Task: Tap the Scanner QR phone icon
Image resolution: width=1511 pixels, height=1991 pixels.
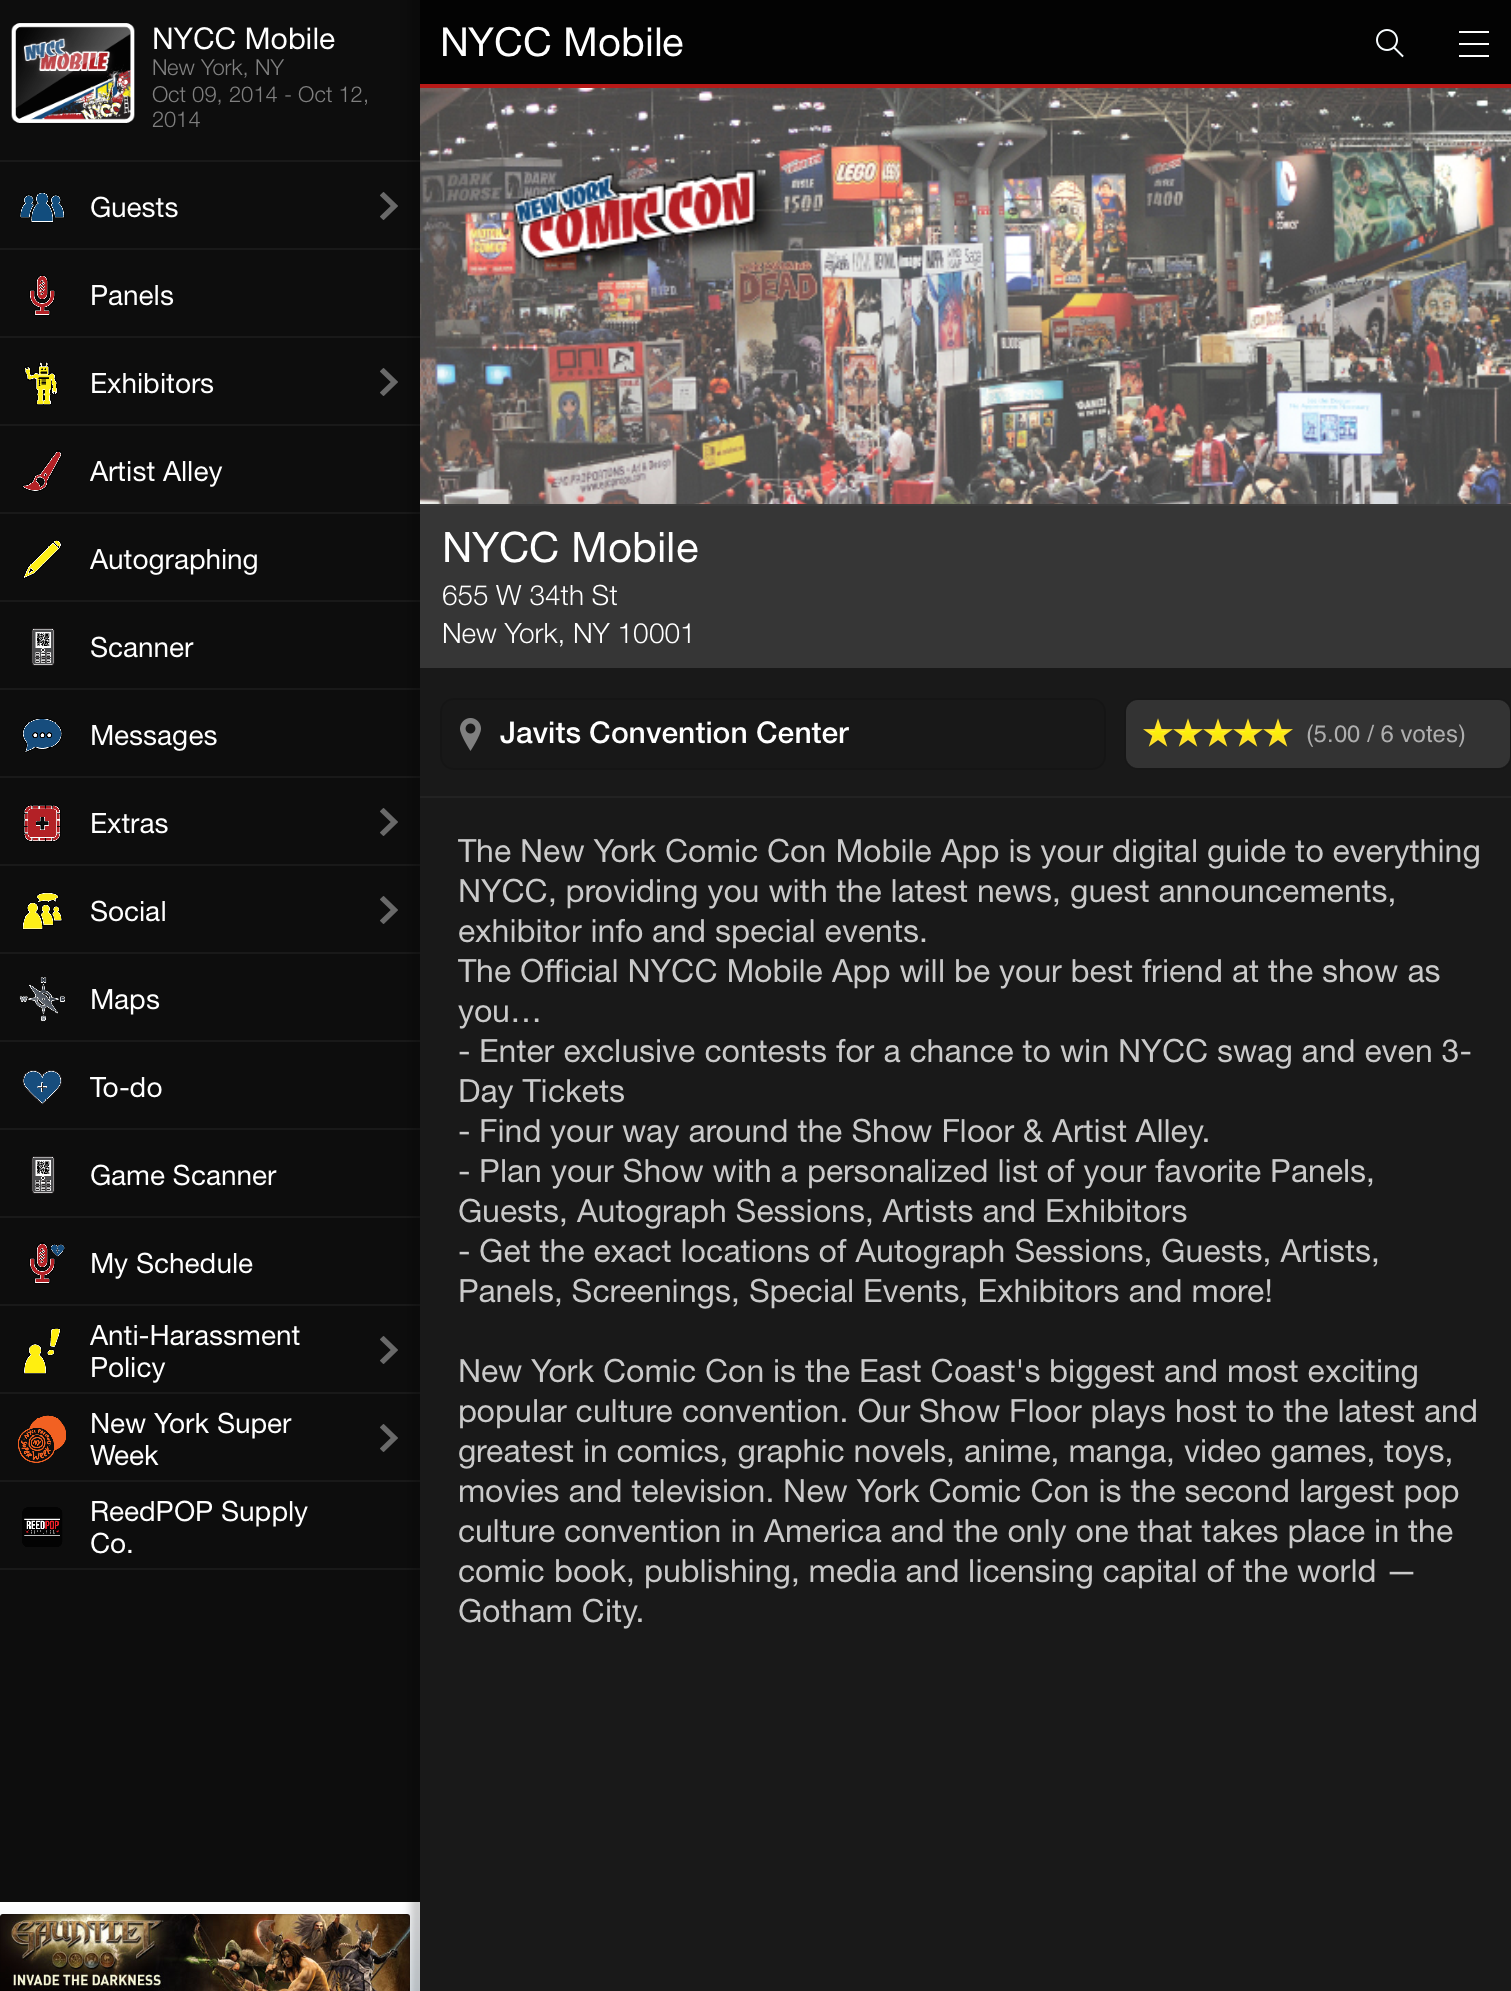Action: 42,647
